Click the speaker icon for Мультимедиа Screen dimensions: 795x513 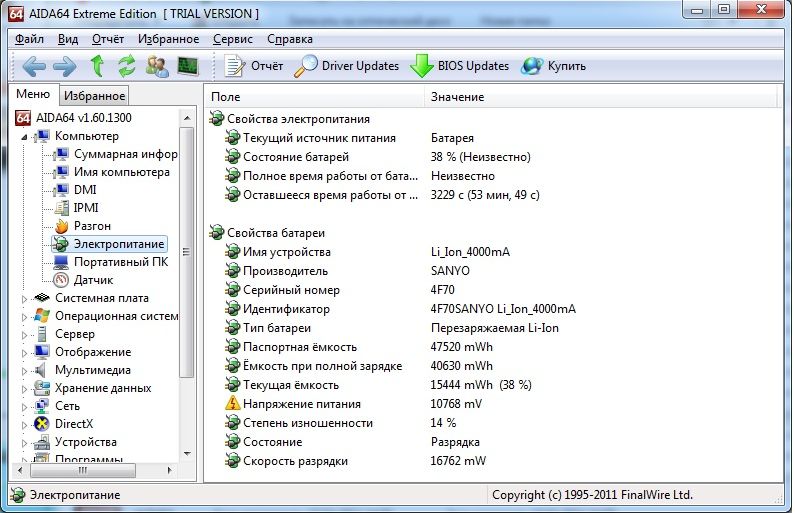[x=41, y=370]
